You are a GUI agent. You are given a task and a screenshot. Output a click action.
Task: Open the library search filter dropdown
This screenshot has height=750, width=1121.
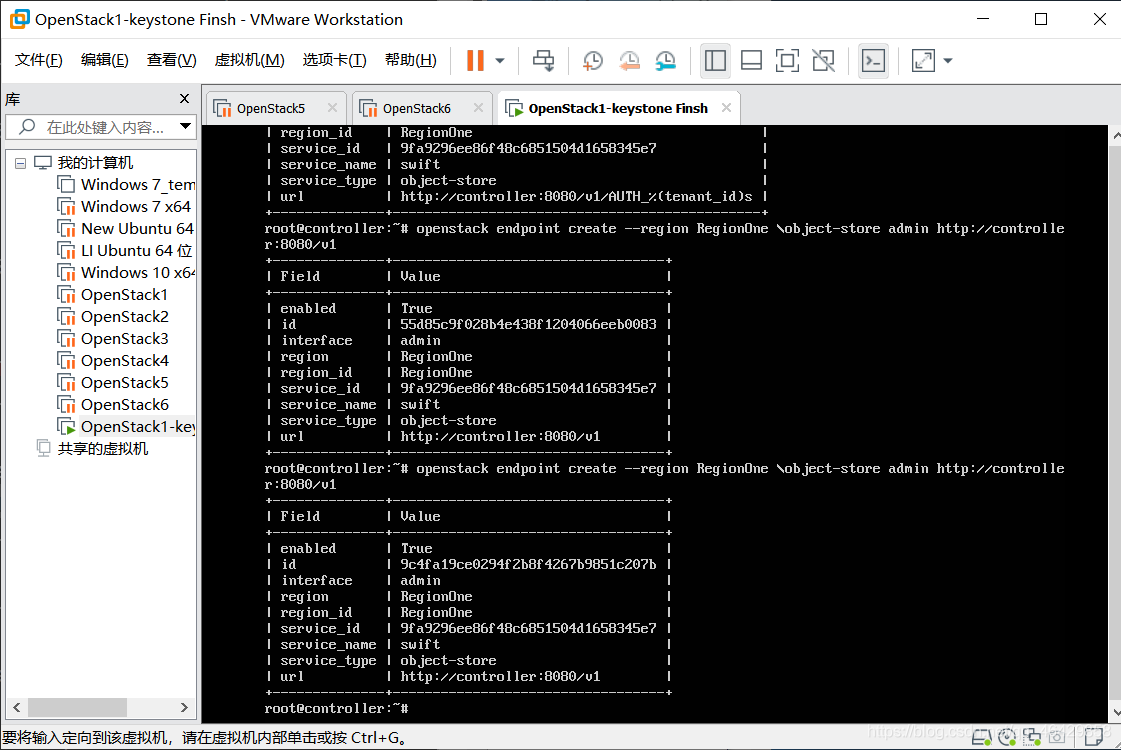click(185, 127)
